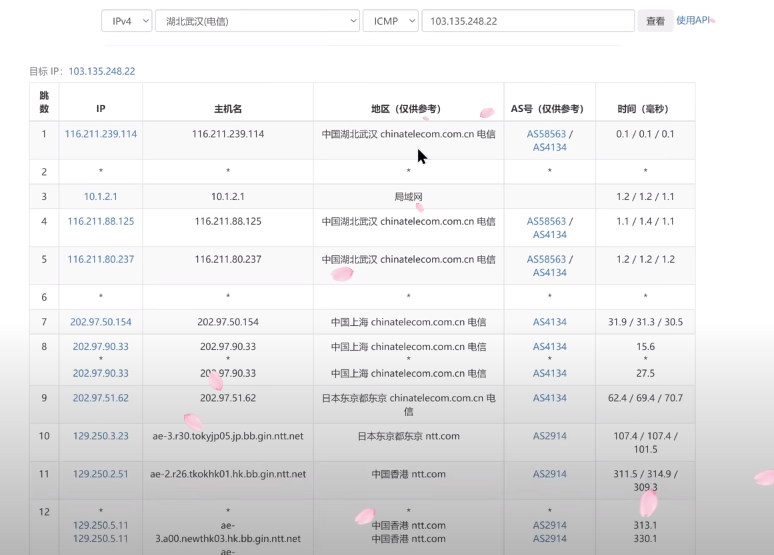Open target IP link 103.135.248.22
Image resolution: width=774 pixels, height=555 pixels.
102,71
